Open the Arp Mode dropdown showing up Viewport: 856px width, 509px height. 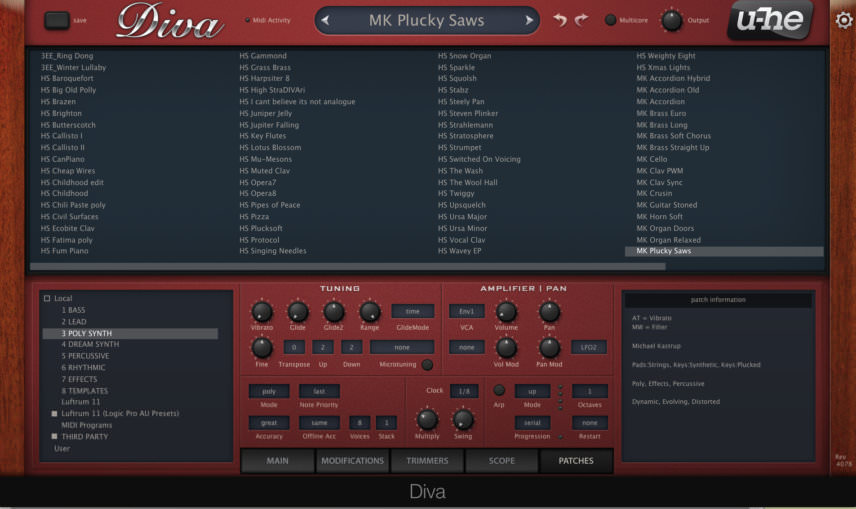coord(532,391)
